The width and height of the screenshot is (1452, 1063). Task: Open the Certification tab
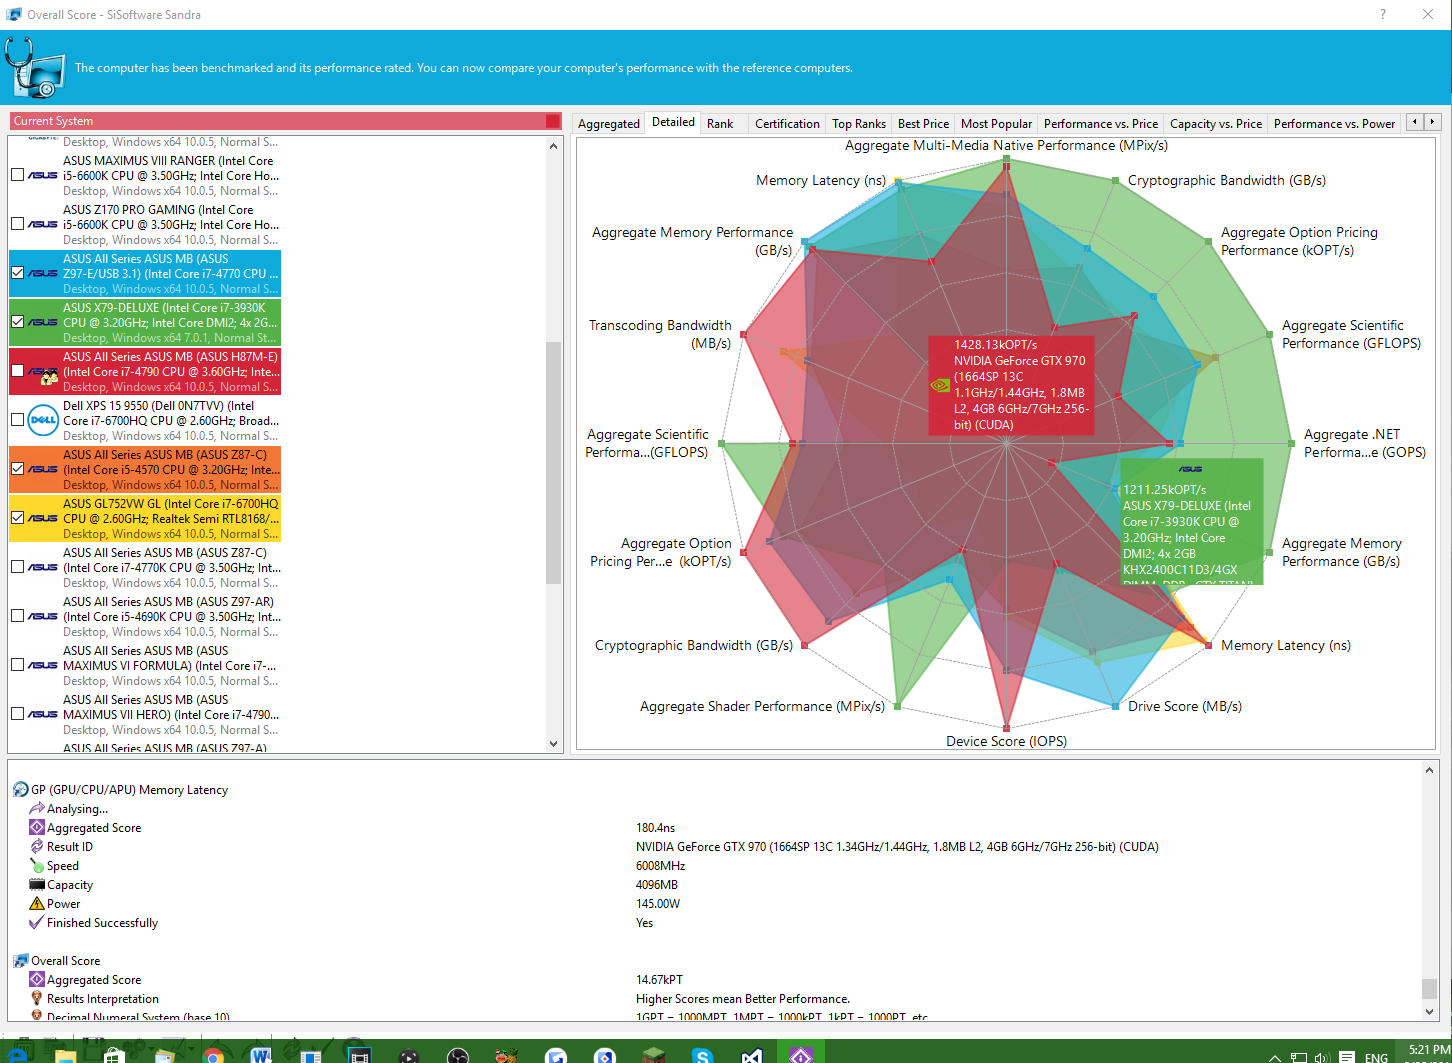coord(787,124)
